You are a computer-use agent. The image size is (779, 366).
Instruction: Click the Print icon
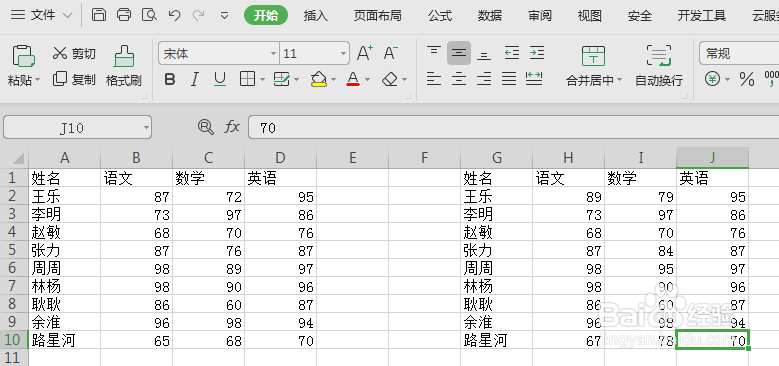point(124,15)
